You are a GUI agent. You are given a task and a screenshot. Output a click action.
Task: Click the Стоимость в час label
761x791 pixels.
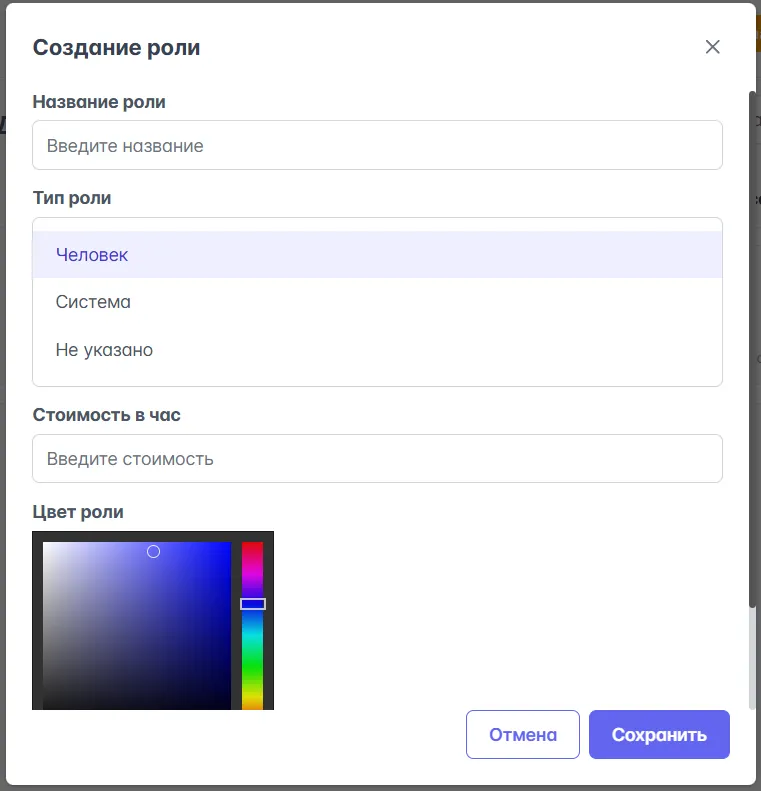[106, 414]
